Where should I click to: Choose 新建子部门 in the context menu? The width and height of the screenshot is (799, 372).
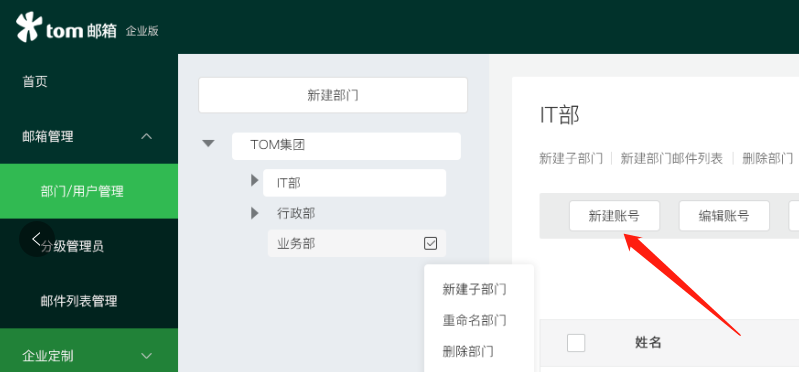pos(474,289)
